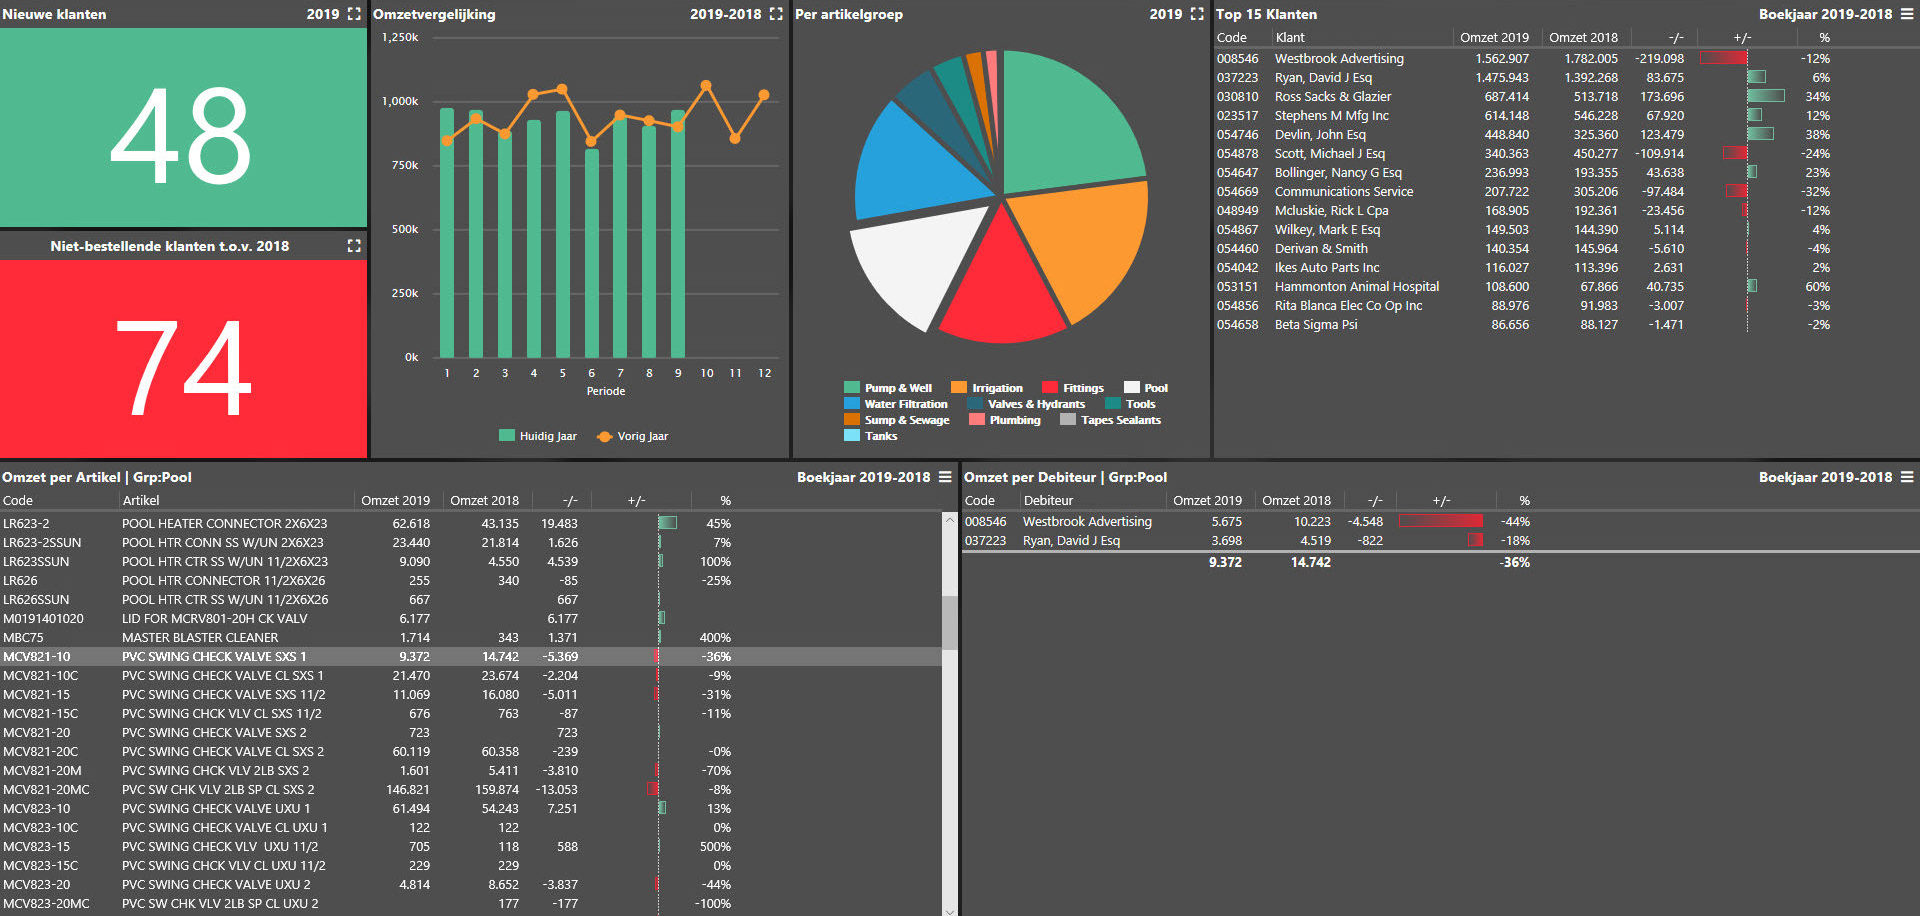Screen dimensions: 1920x916
Task: Click the Vorig Jaar point at period 10
Action: (706, 86)
